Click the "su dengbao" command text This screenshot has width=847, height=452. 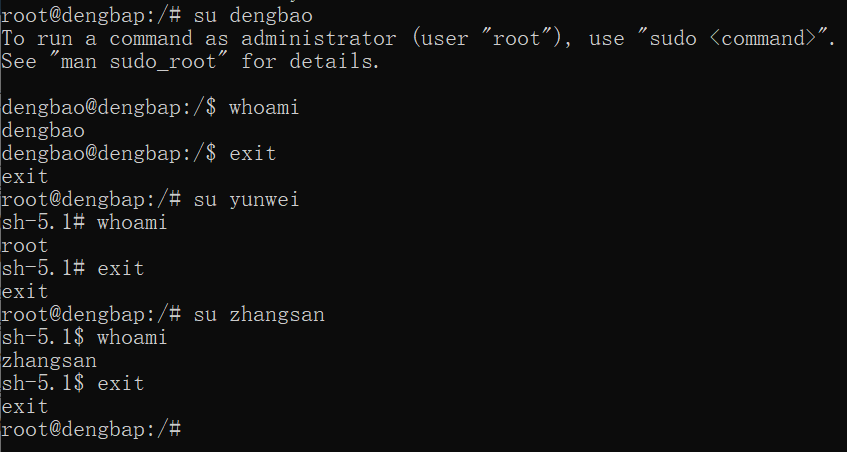click(253, 16)
